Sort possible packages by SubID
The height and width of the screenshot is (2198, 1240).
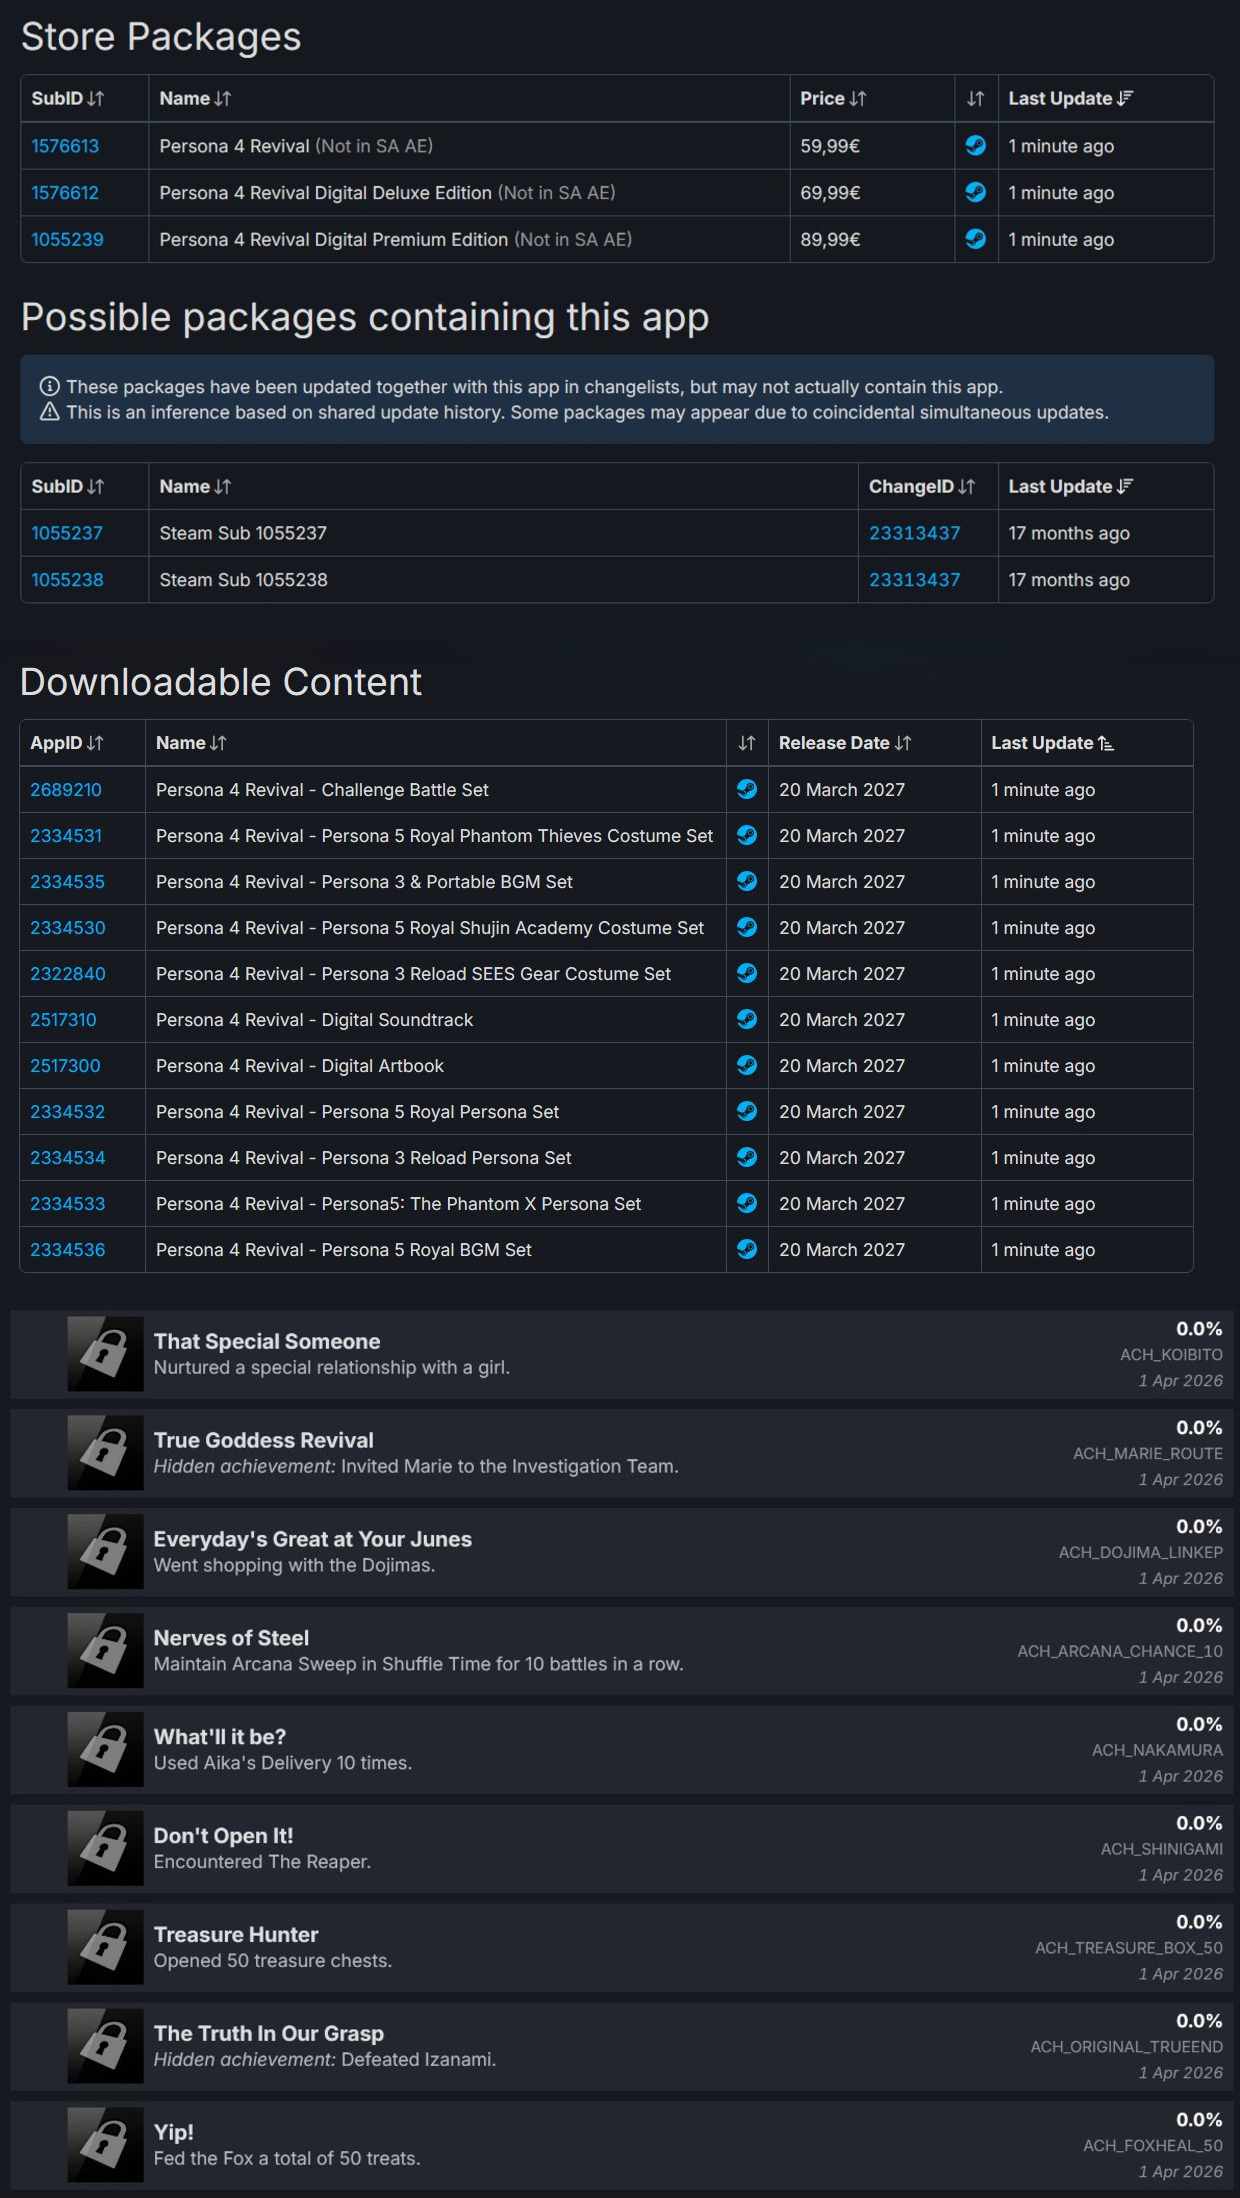[x=67, y=486]
